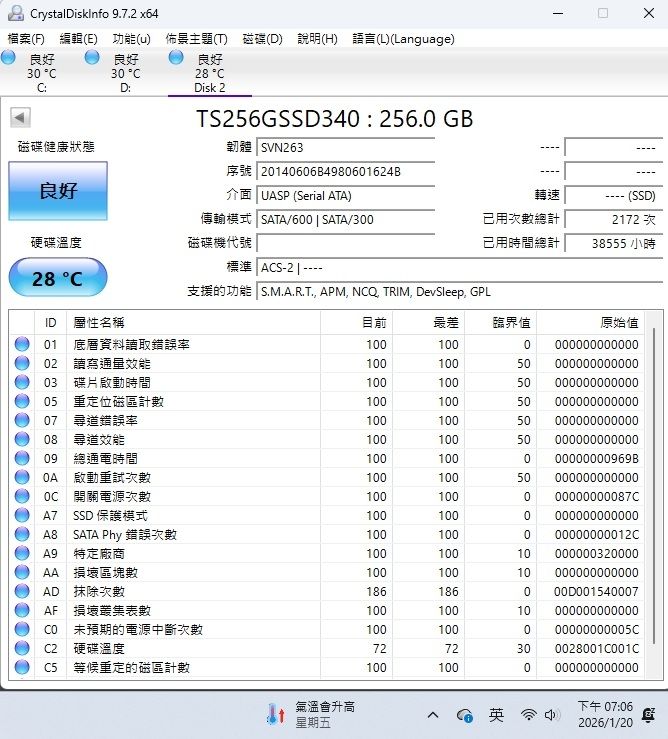
Task: Click the Wi-Fi network tray icon
Action: point(528,715)
